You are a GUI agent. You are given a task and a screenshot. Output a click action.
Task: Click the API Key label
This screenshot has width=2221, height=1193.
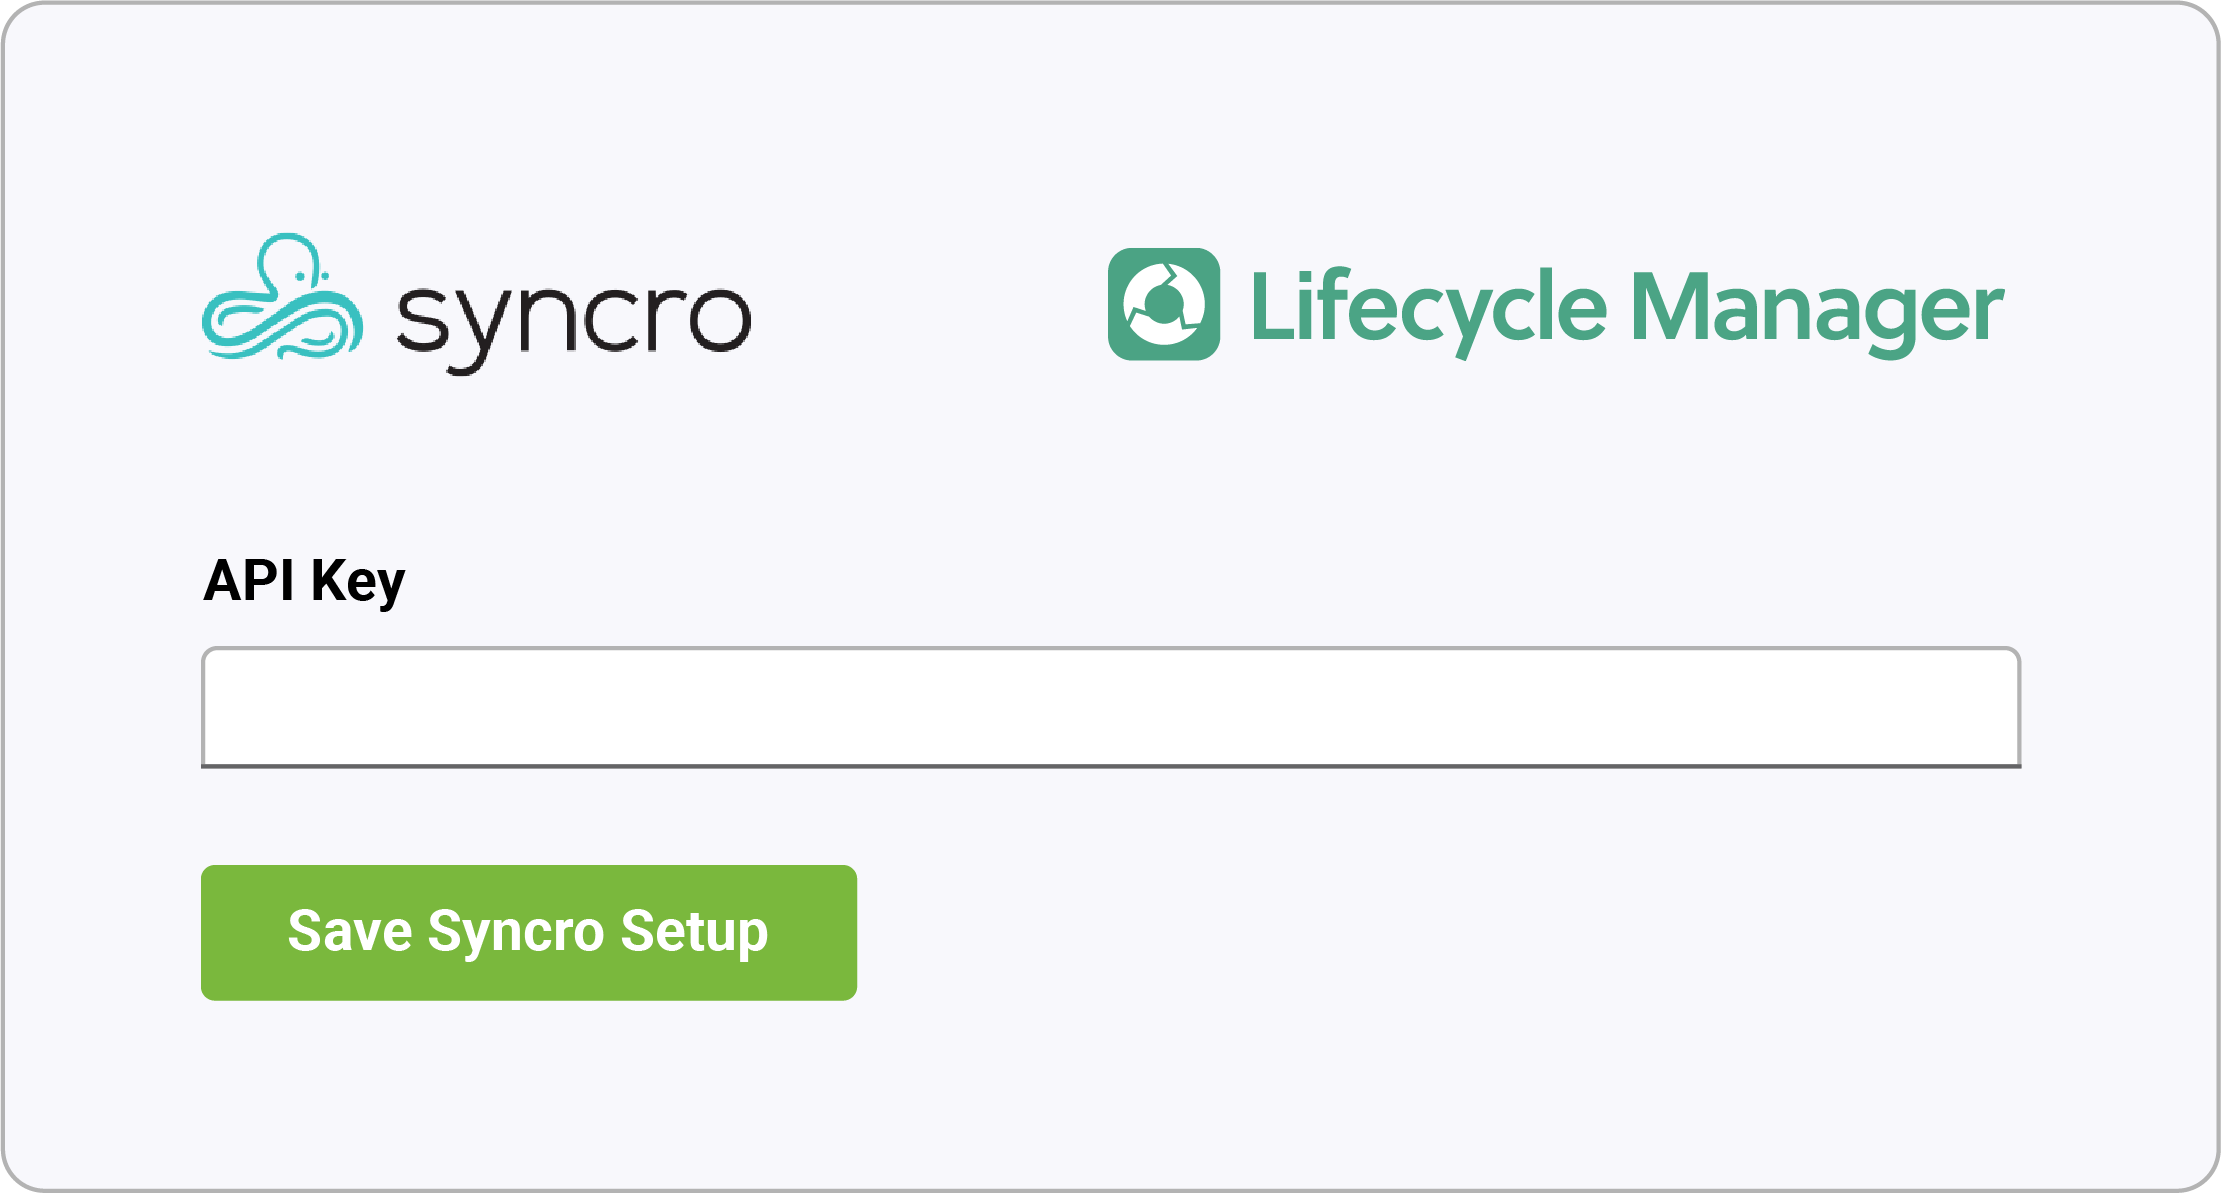[x=304, y=581]
